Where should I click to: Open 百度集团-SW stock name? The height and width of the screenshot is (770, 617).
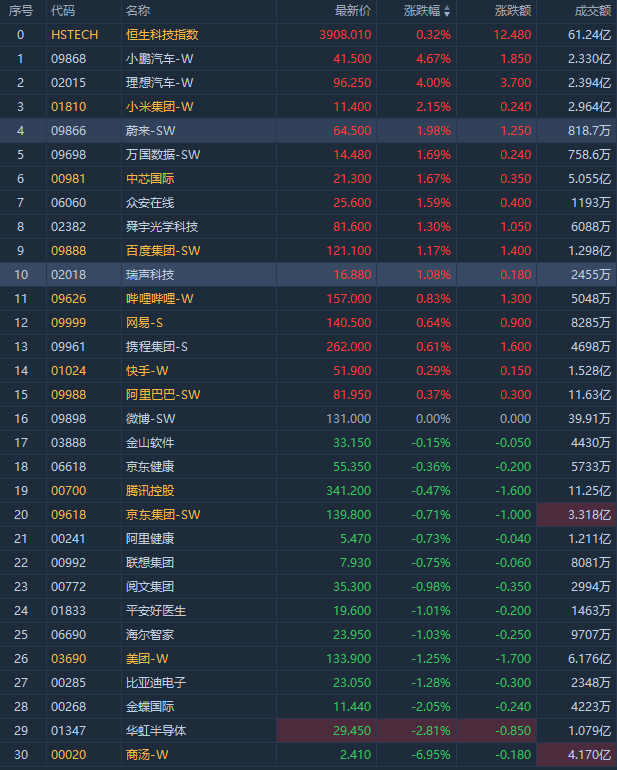[x=163, y=251]
